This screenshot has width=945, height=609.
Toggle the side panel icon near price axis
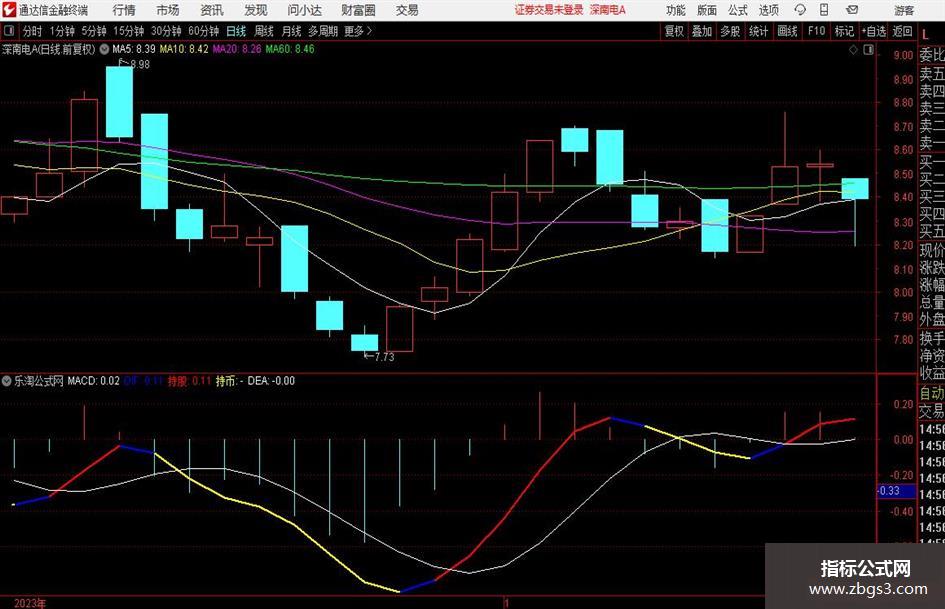pyautogui.click(x=868, y=50)
